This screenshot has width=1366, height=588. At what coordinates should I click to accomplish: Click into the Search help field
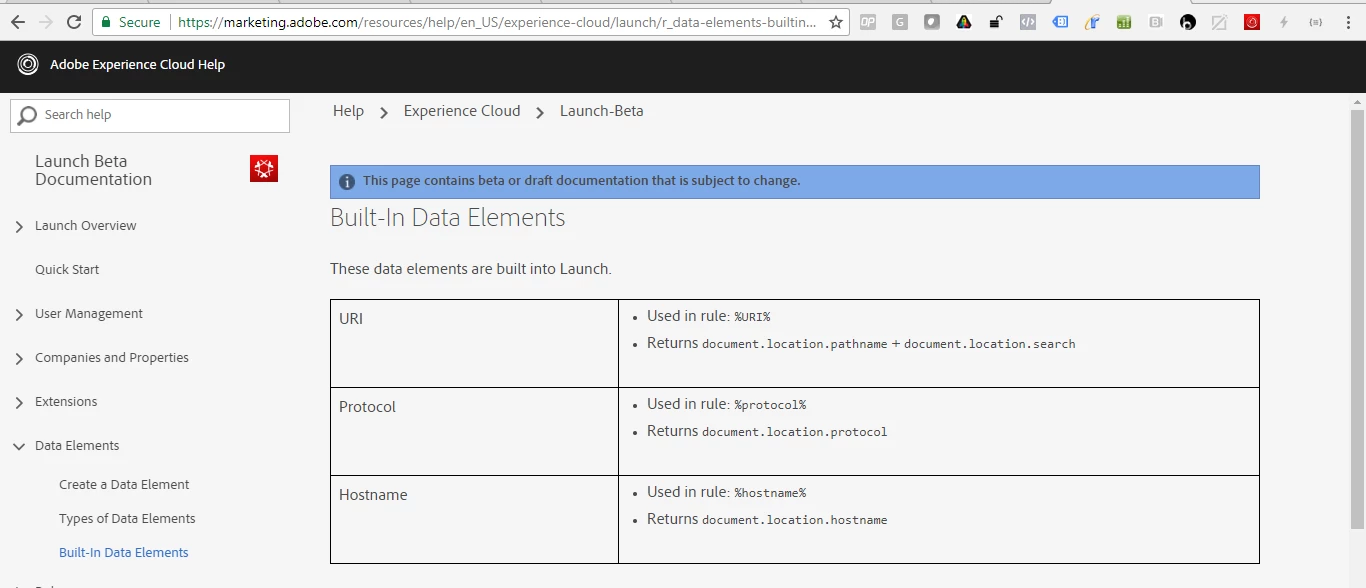pyautogui.click(x=150, y=115)
